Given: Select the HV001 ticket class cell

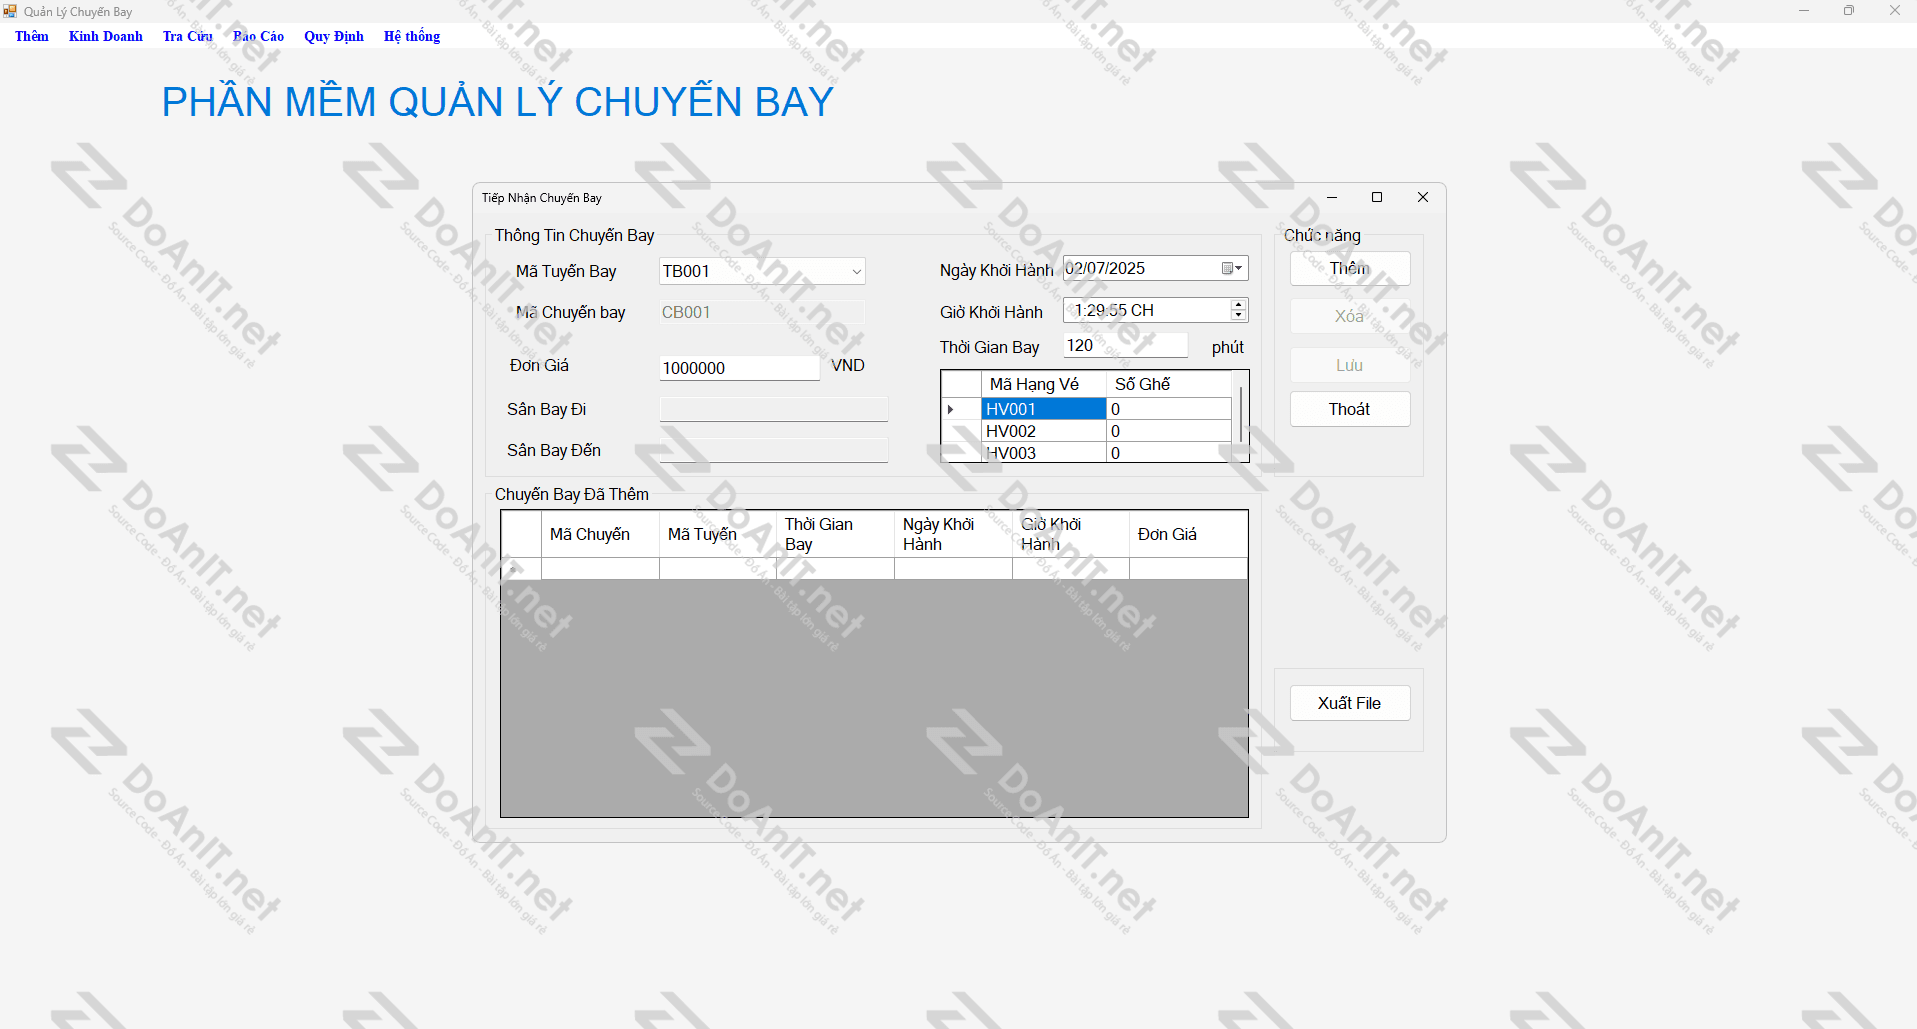Looking at the screenshot, I should point(1043,409).
